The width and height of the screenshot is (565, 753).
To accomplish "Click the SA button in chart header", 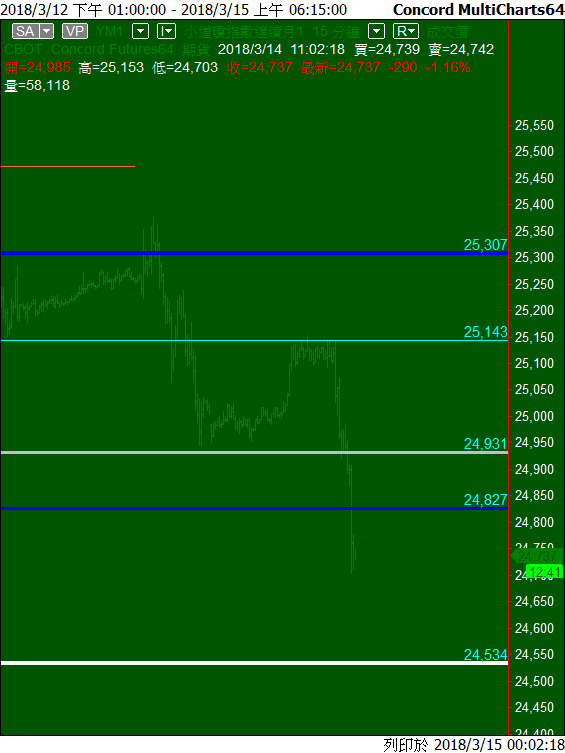I will [25, 32].
